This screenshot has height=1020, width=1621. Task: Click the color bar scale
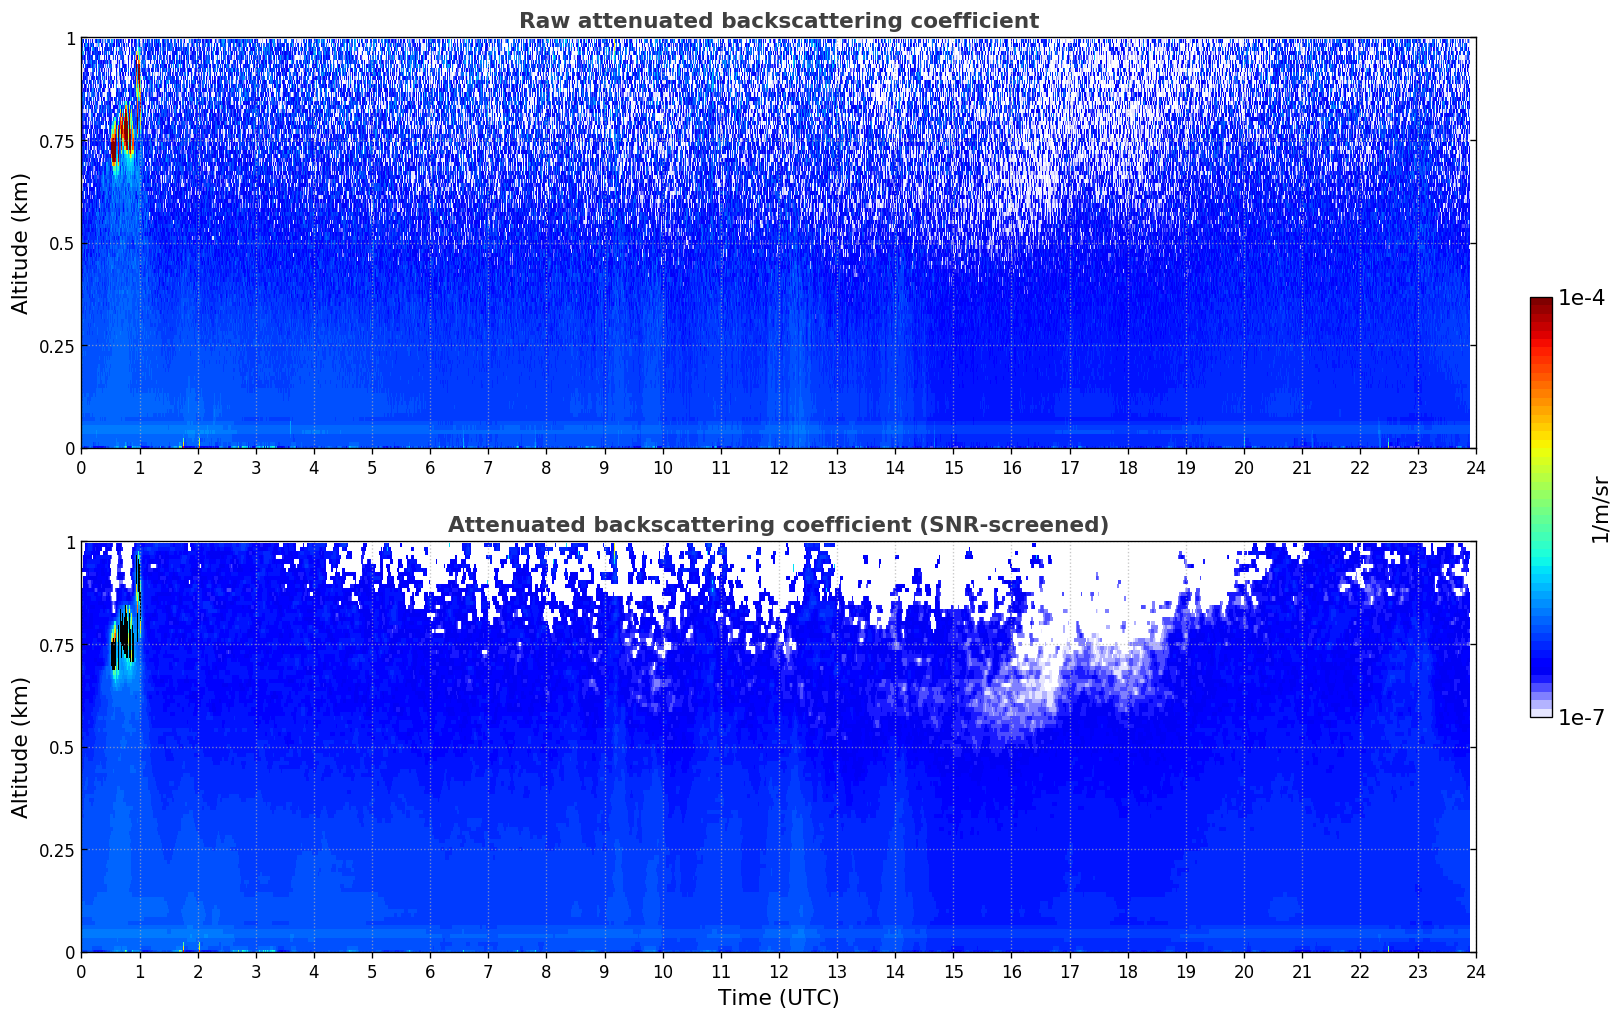(x=1540, y=507)
